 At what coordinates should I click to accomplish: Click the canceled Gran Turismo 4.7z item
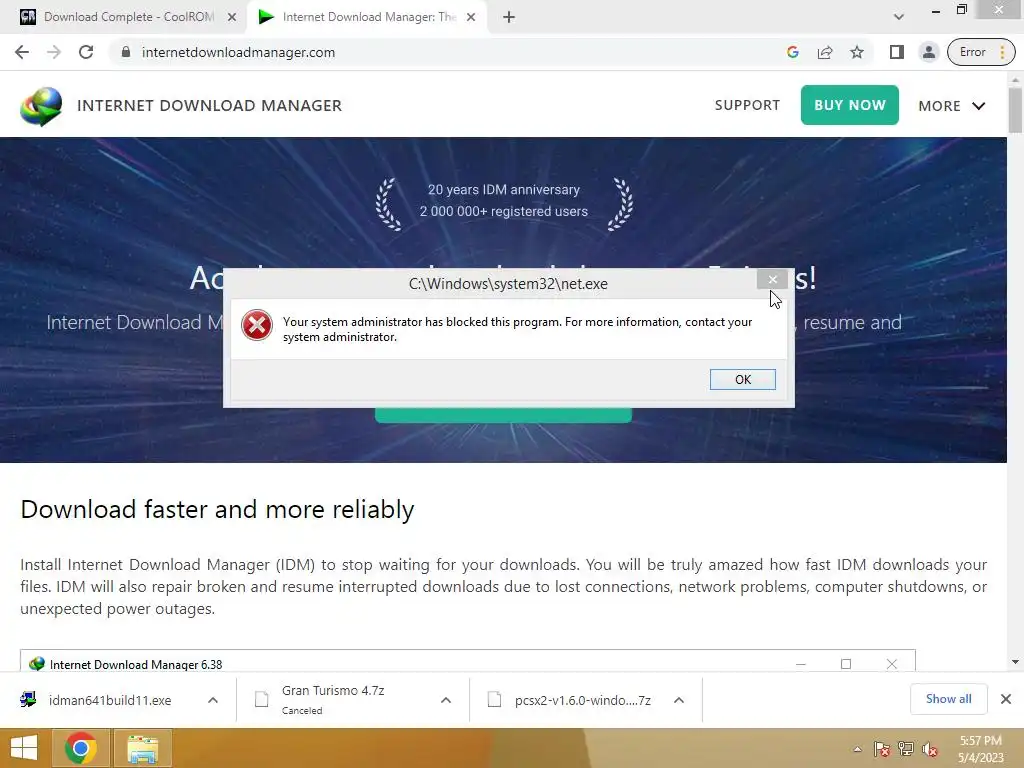pos(333,700)
